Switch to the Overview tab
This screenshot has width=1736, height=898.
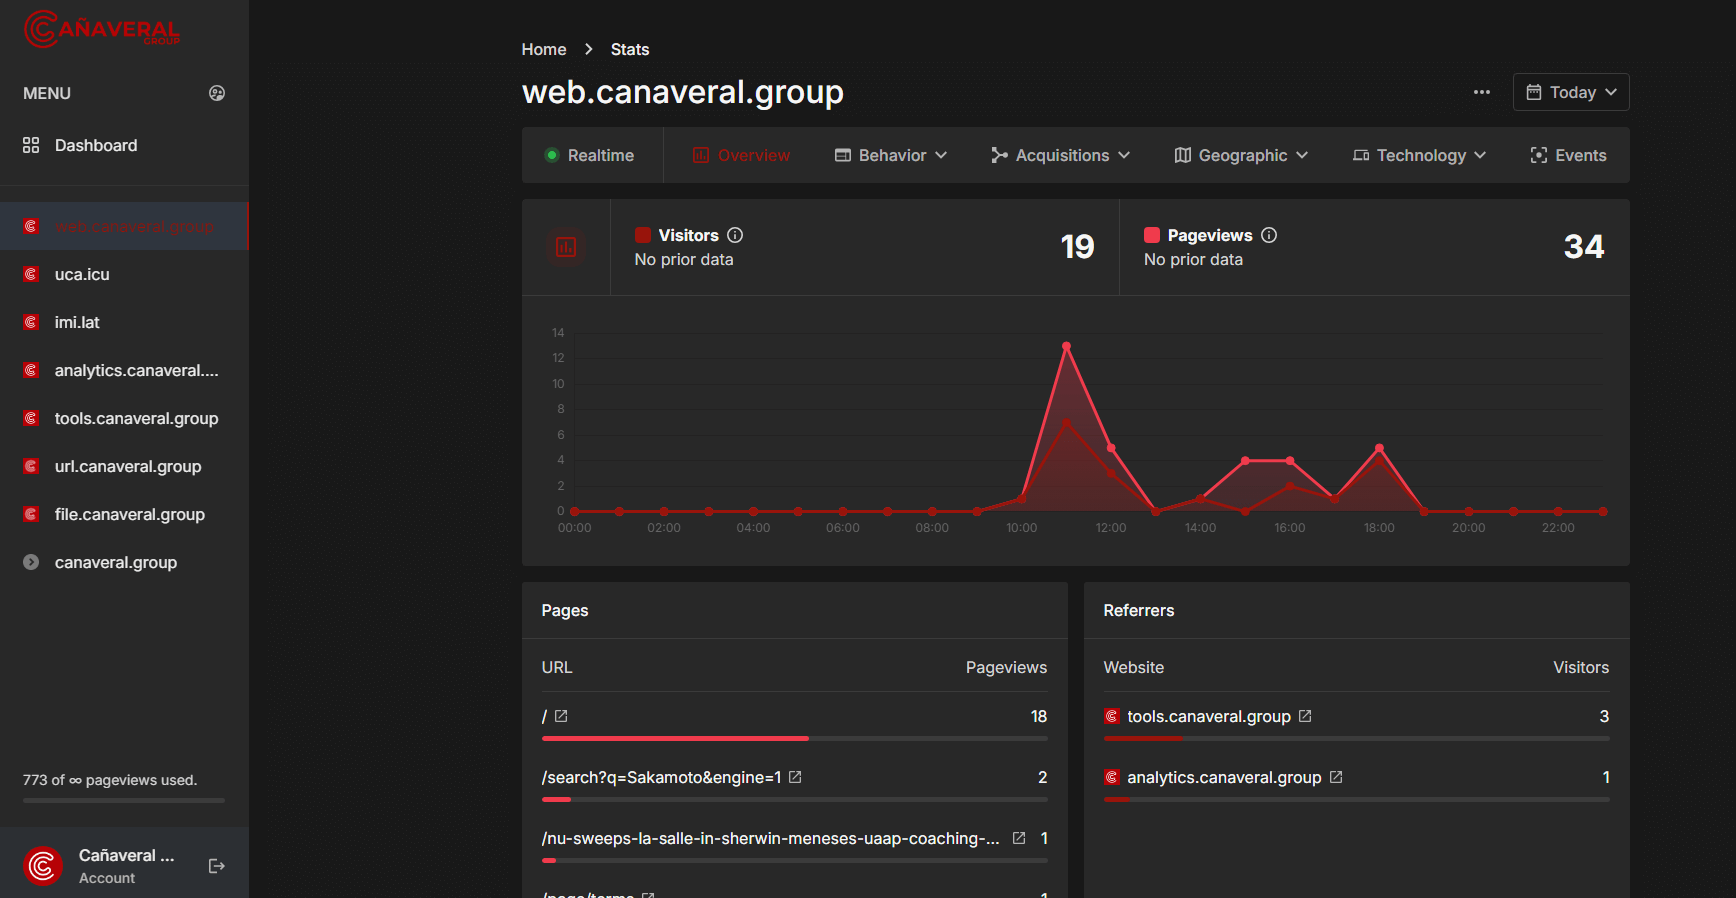[741, 155]
